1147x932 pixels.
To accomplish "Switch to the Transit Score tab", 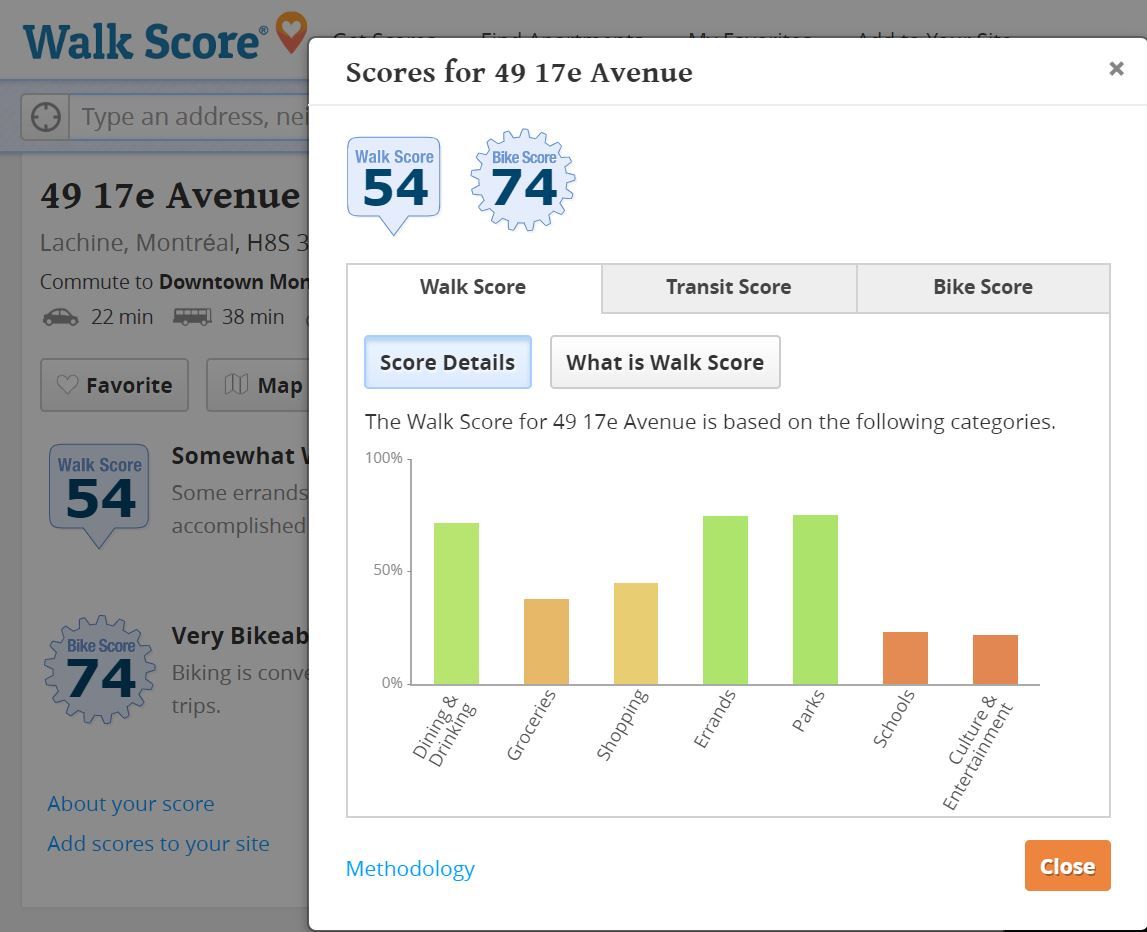I will (728, 288).
